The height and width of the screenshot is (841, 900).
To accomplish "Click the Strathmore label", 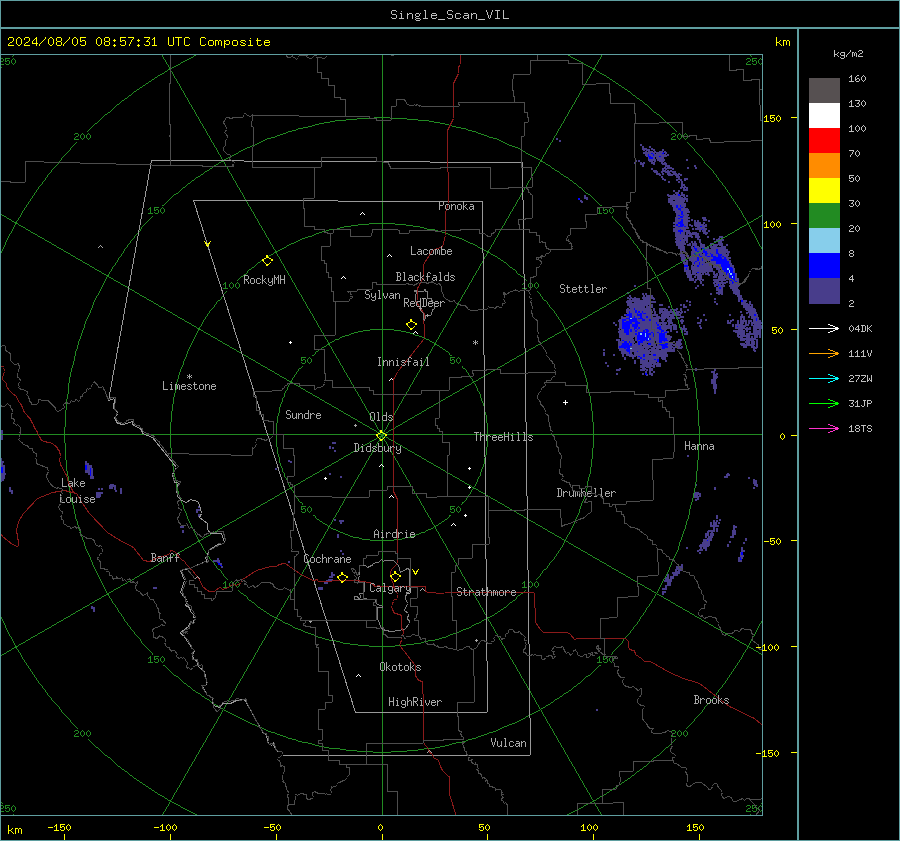I will click(x=486, y=592).
